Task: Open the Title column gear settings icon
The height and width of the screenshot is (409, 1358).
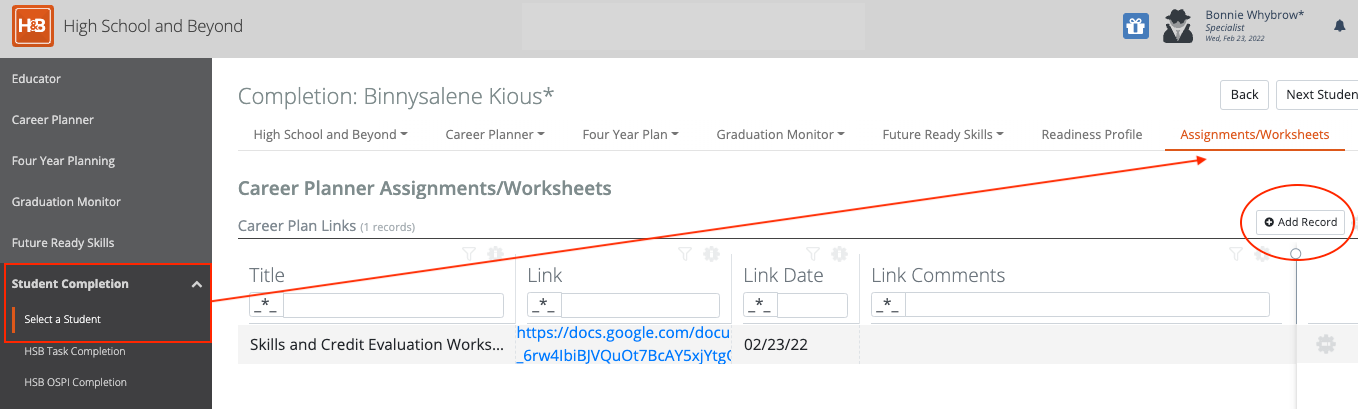Action: click(x=495, y=254)
